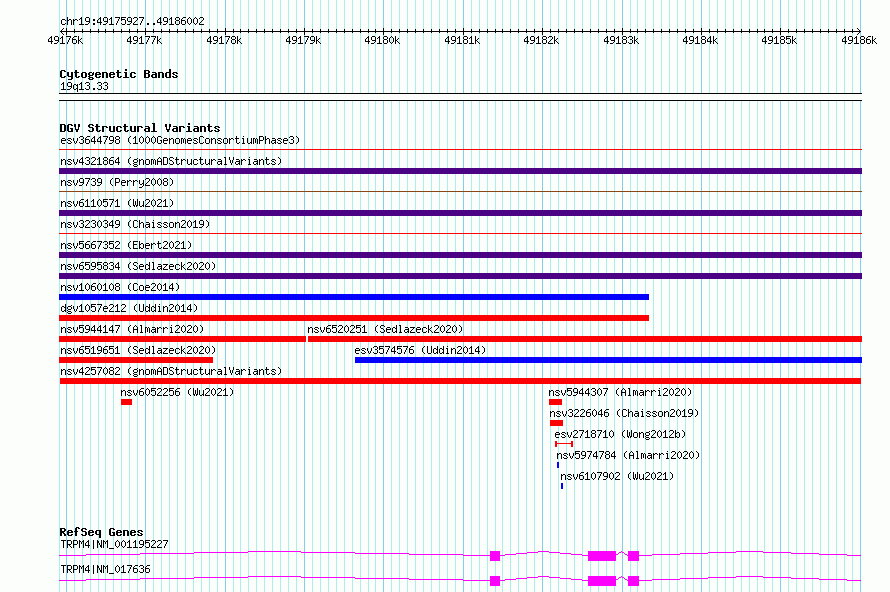Click the red dgv1057e212 (Uddin2014) bar
The image size is (890, 592).
coord(354,318)
